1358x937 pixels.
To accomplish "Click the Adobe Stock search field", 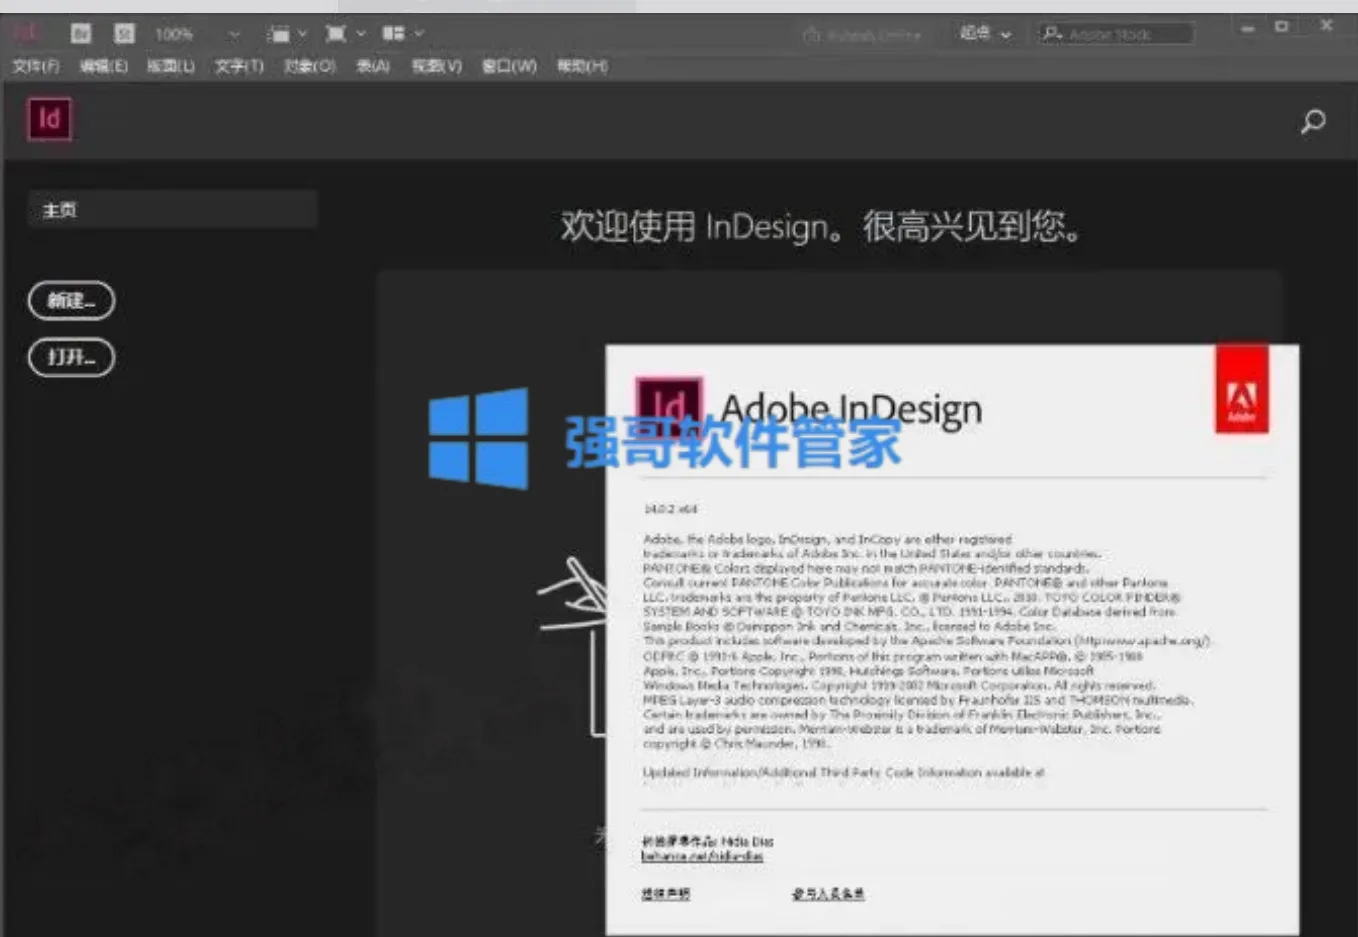I will coord(1116,34).
